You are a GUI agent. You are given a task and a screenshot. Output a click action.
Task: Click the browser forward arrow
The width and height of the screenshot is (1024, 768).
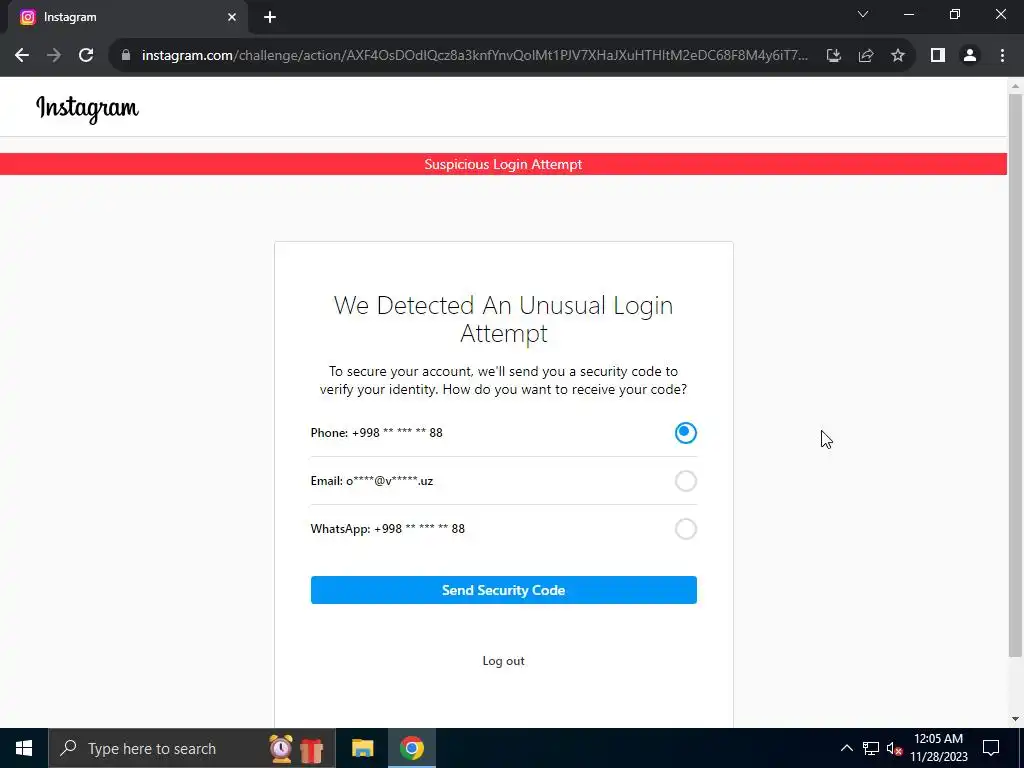[x=54, y=56]
